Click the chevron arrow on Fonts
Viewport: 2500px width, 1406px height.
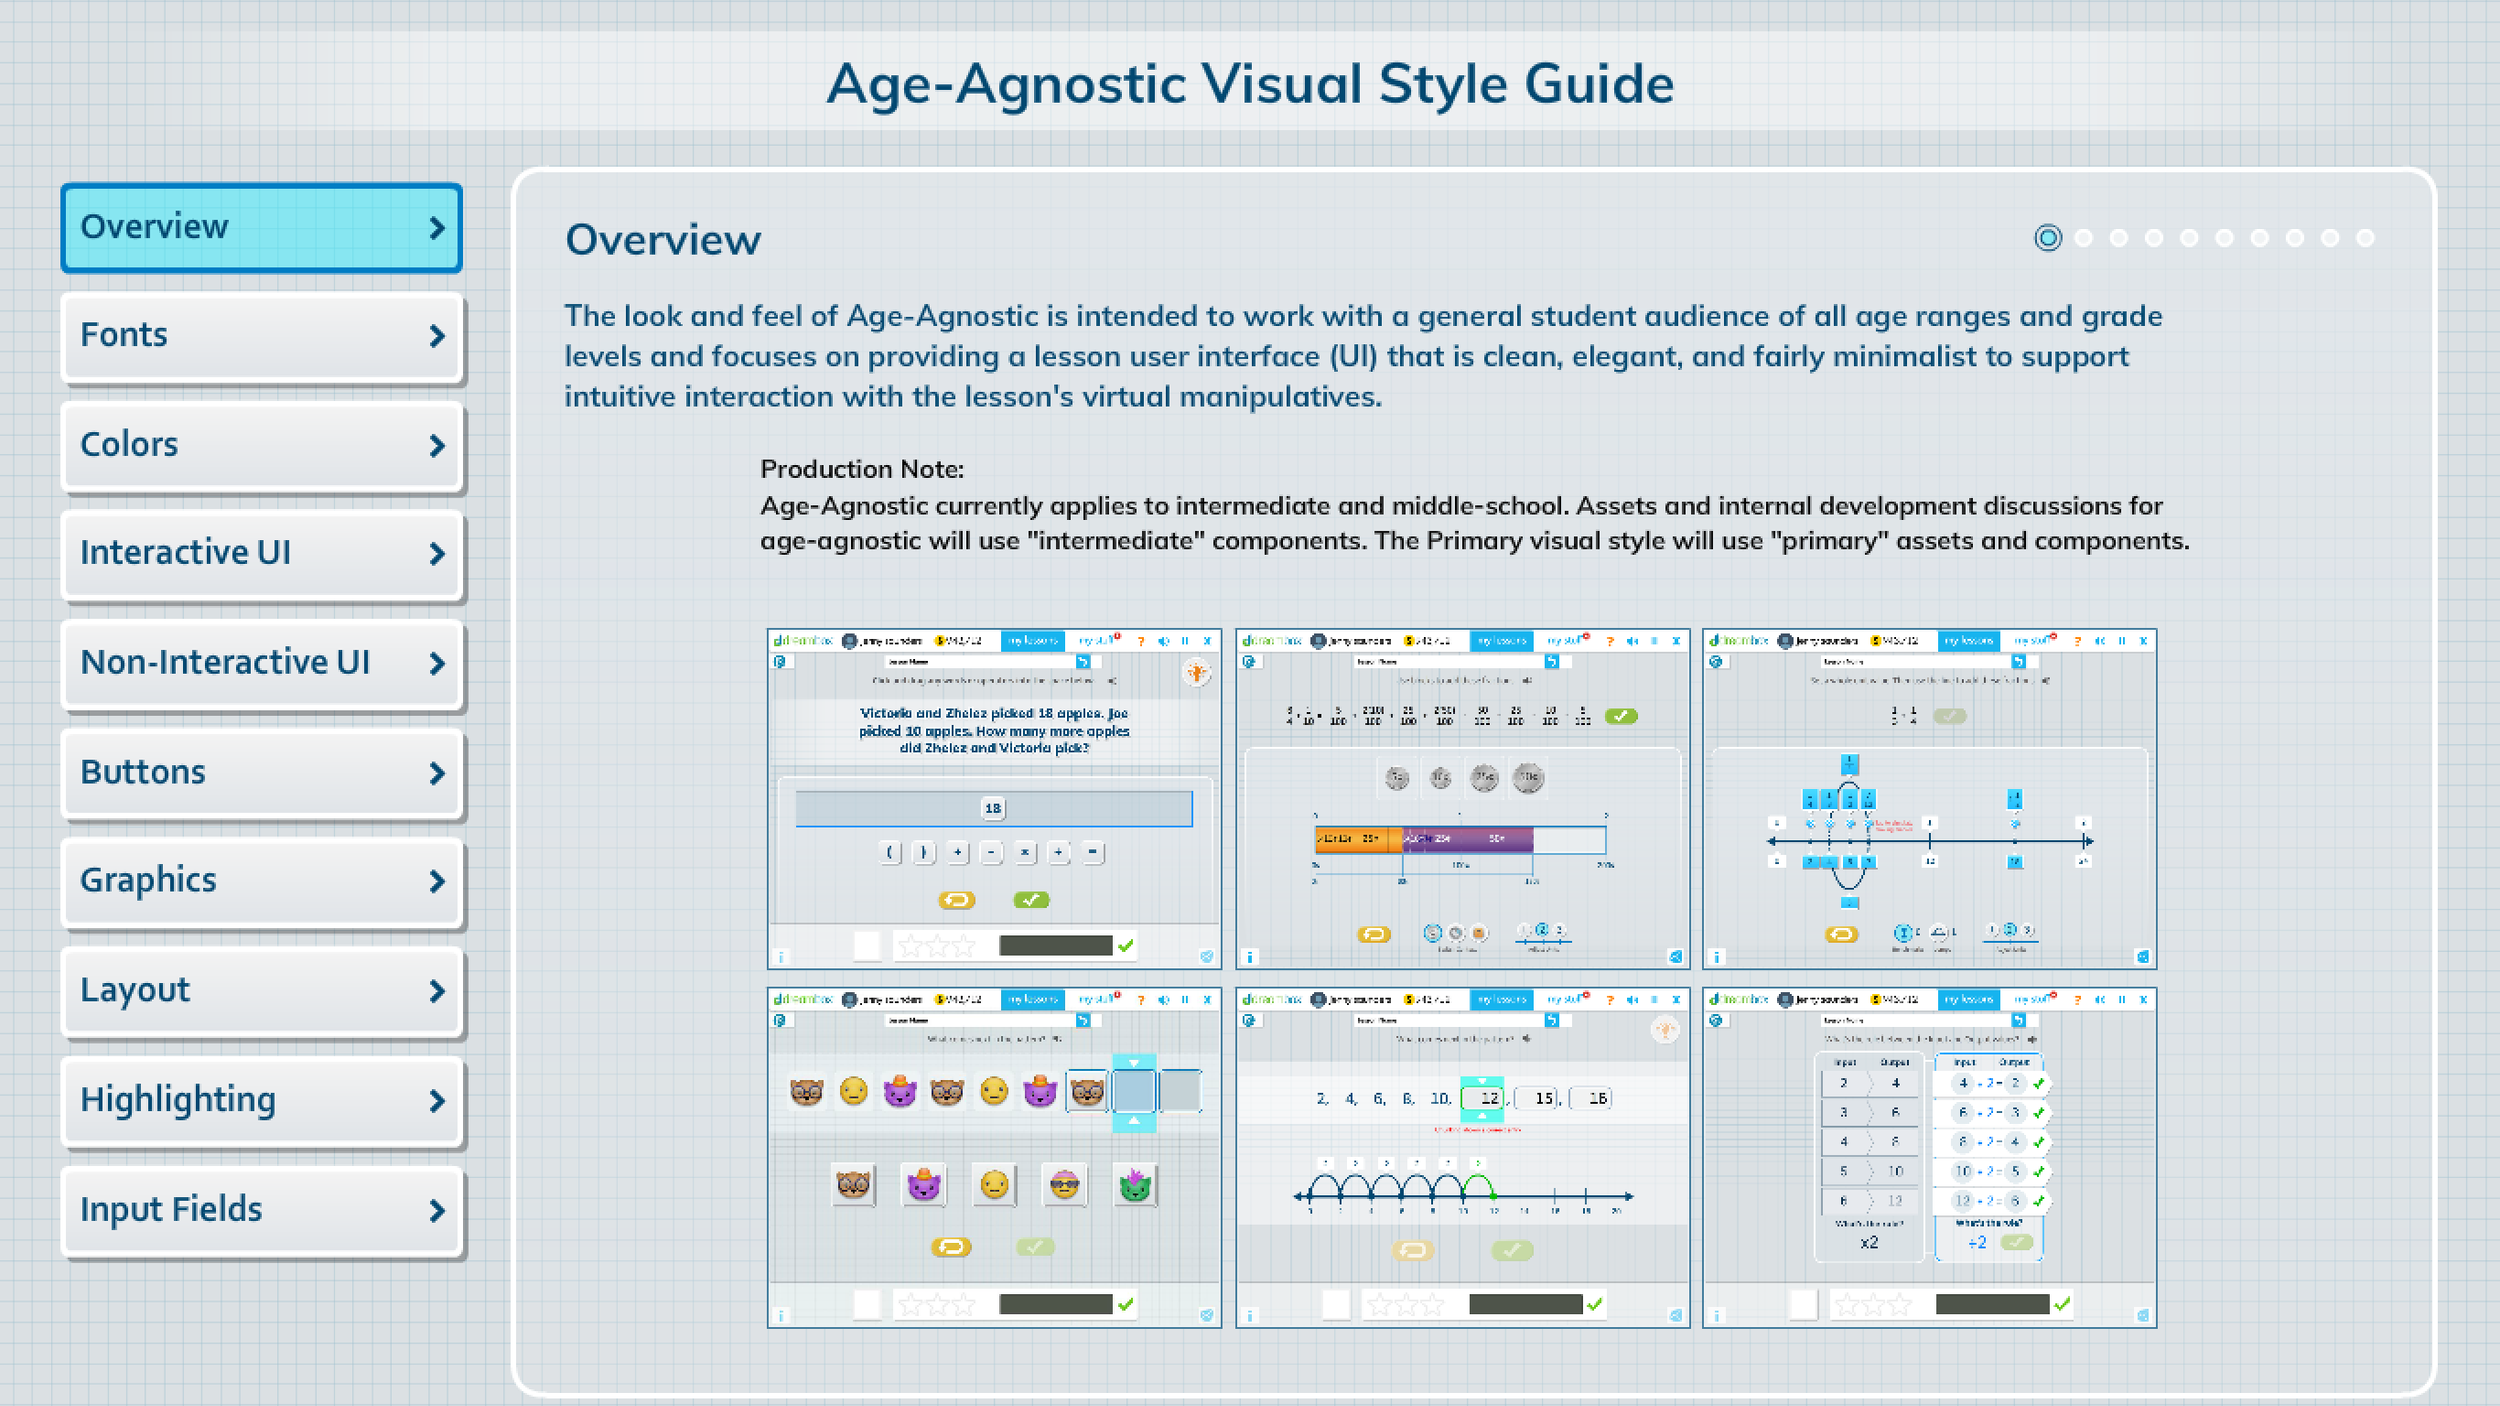[x=436, y=336]
